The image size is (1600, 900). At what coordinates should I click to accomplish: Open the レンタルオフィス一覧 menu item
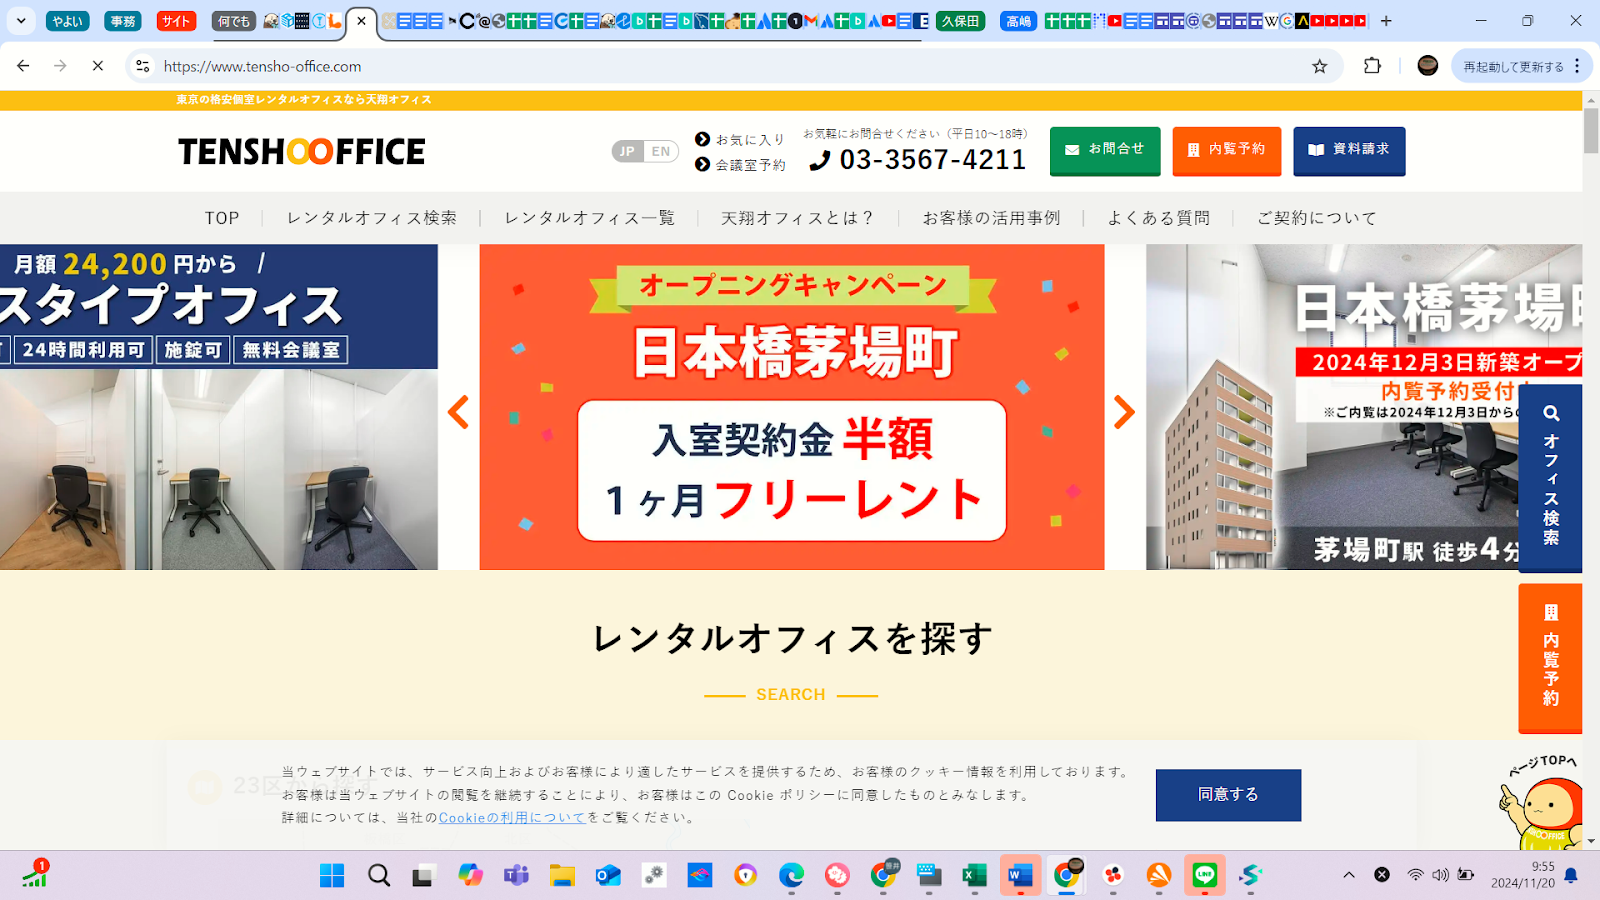590,218
